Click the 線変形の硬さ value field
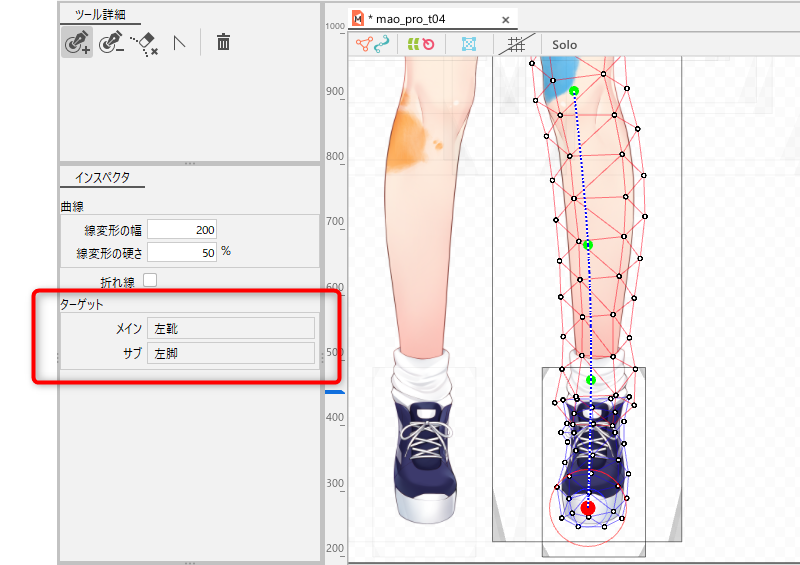The width and height of the screenshot is (800, 565). (182, 252)
